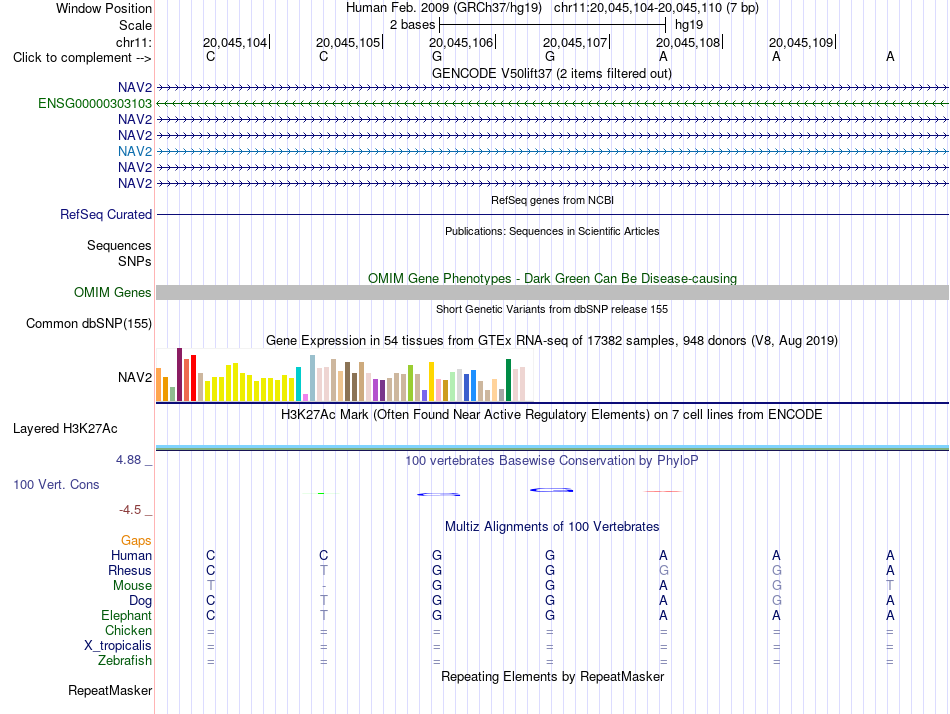Click position marker 20,045,104
This screenshot has height=714, width=950.
point(234,42)
